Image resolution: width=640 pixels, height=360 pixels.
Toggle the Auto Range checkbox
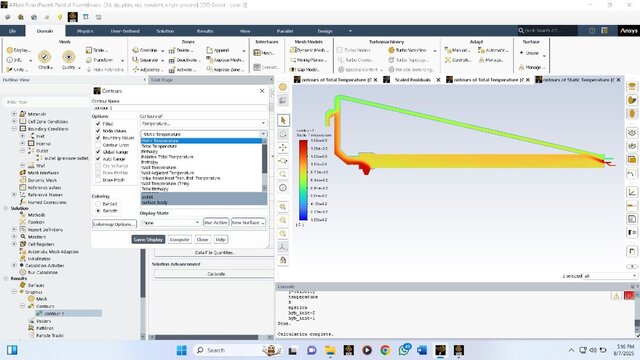98,159
